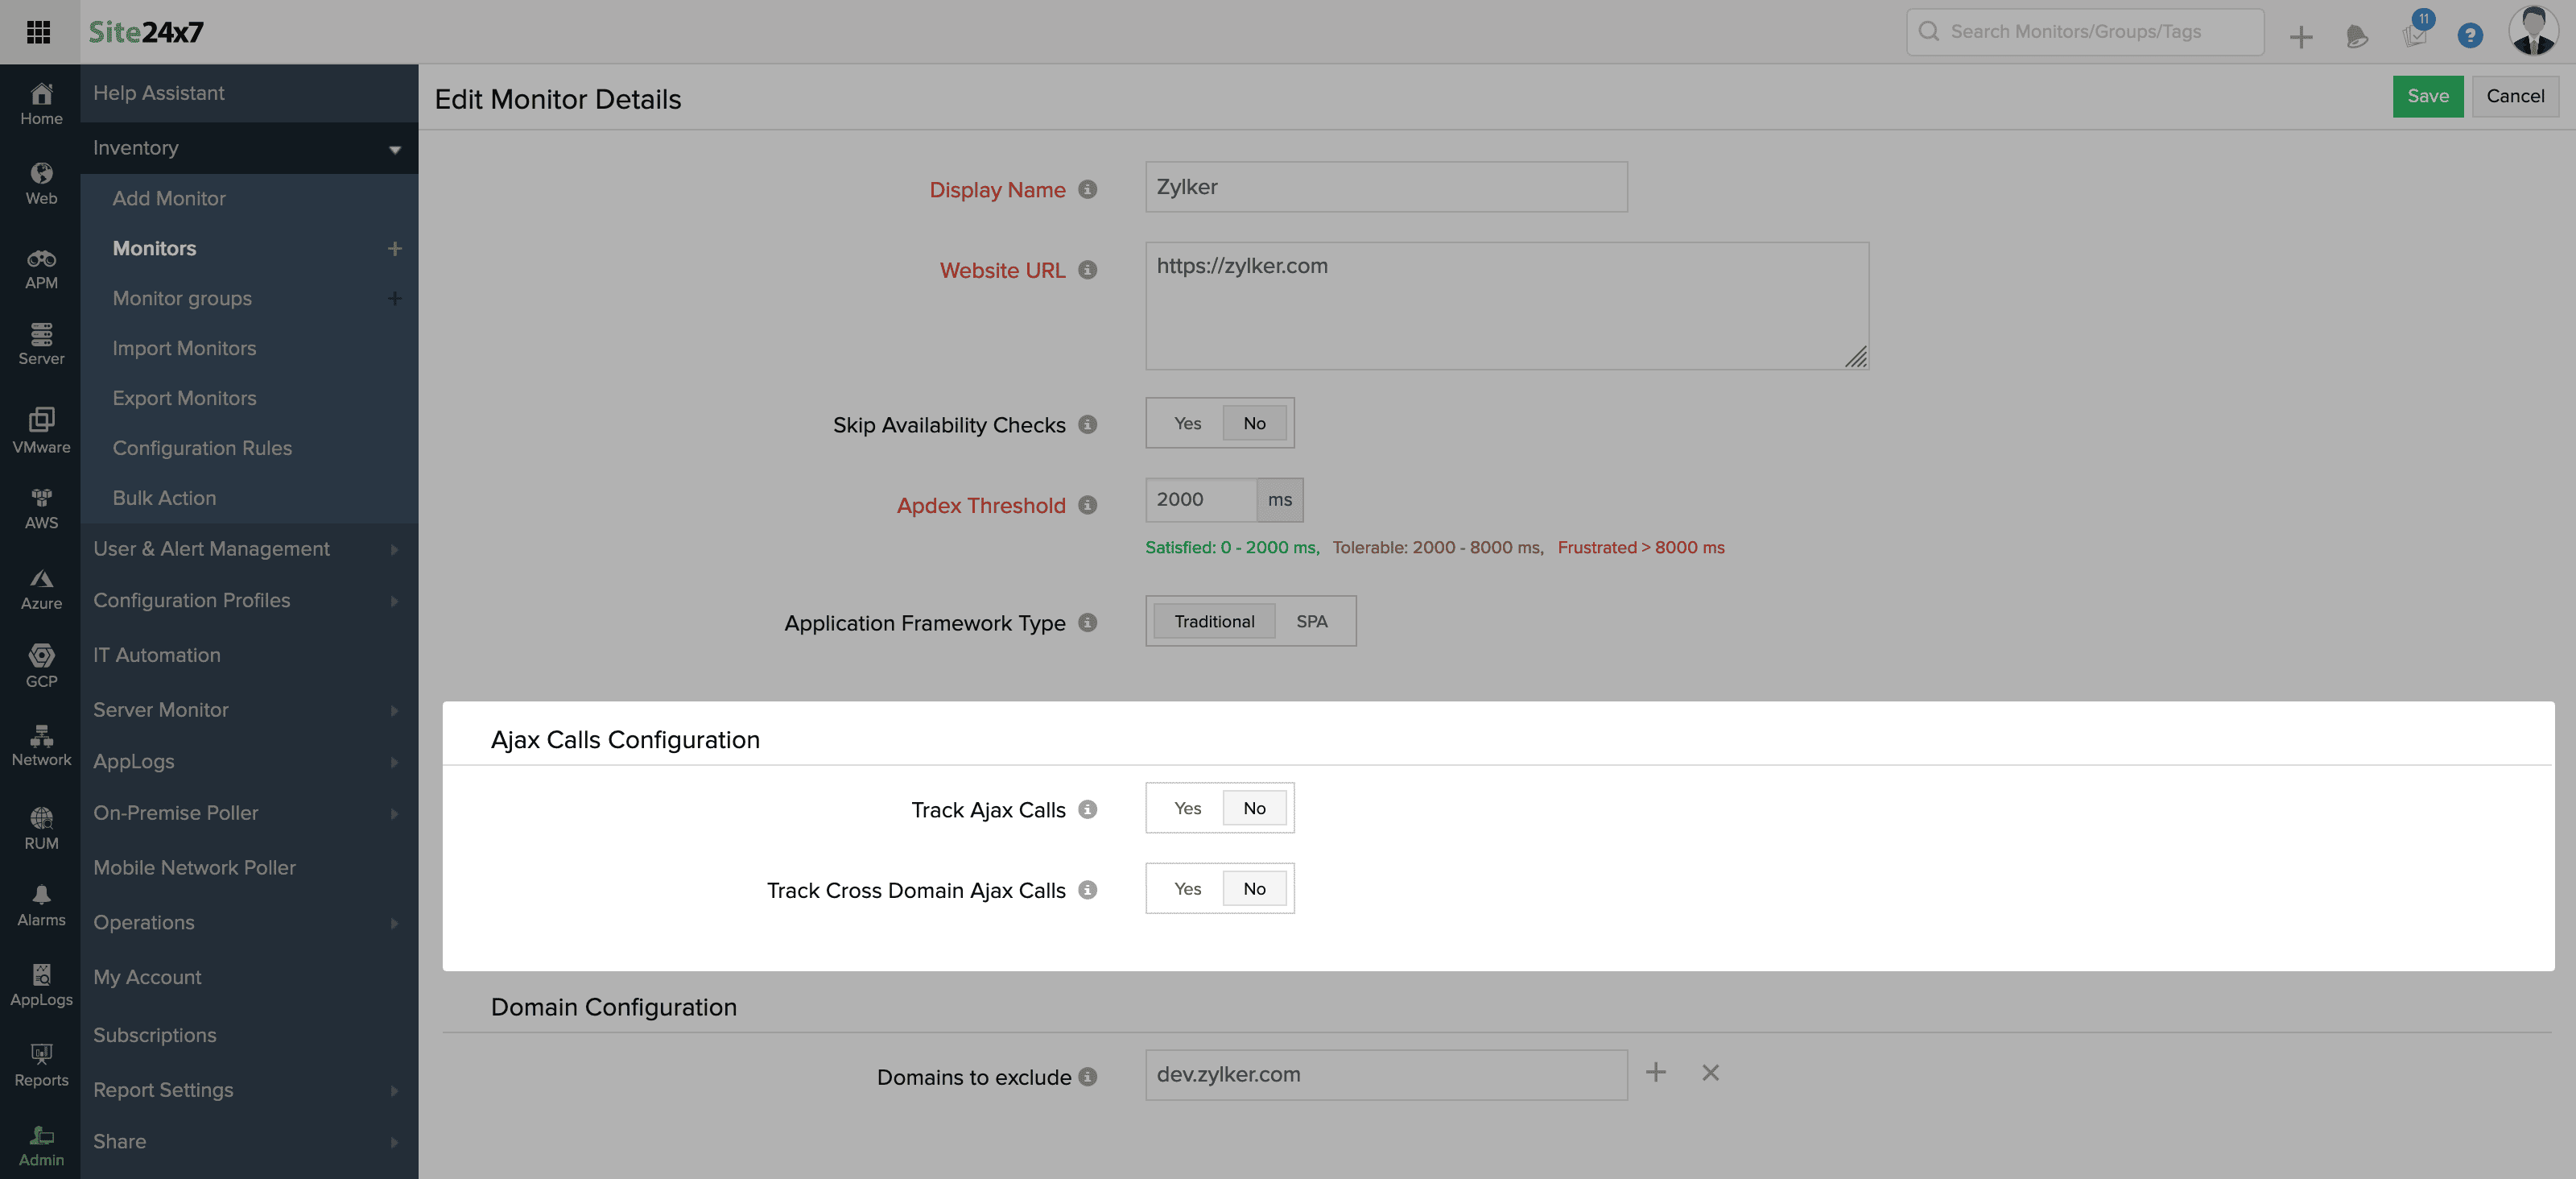Set Track Cross Domain Ajax Calls No
Image resolution: width=2576 pixels, height=1179 pixels.
tap(1254, 889)
